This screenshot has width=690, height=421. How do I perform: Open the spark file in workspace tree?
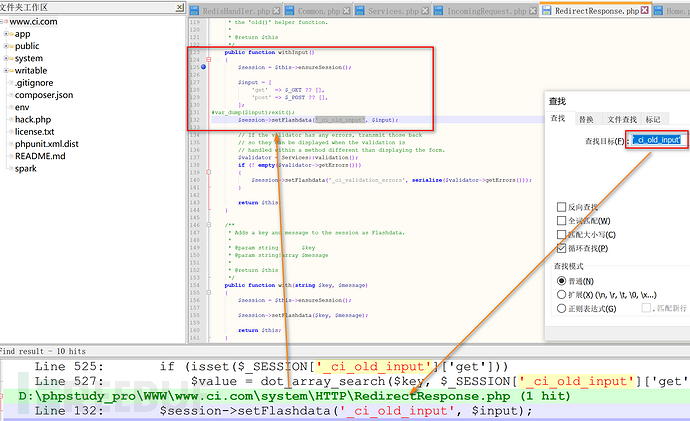[26, 168]
